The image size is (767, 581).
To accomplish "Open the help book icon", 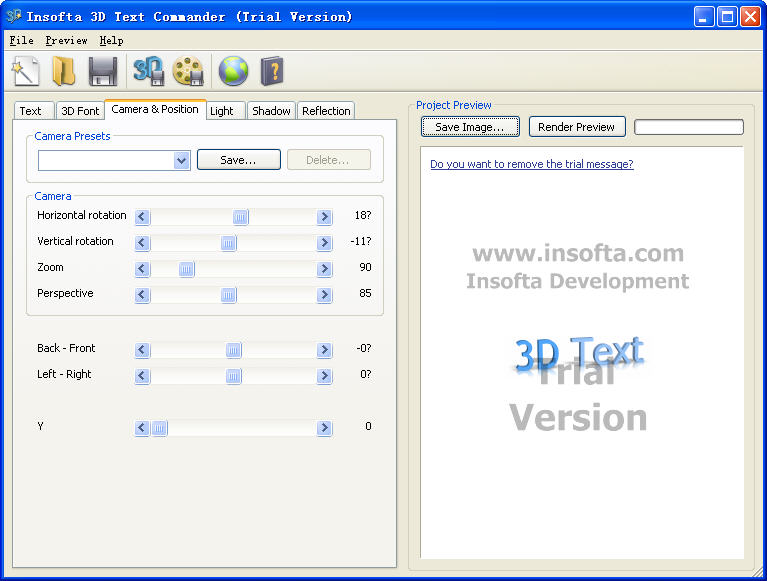I will [272, 71].
